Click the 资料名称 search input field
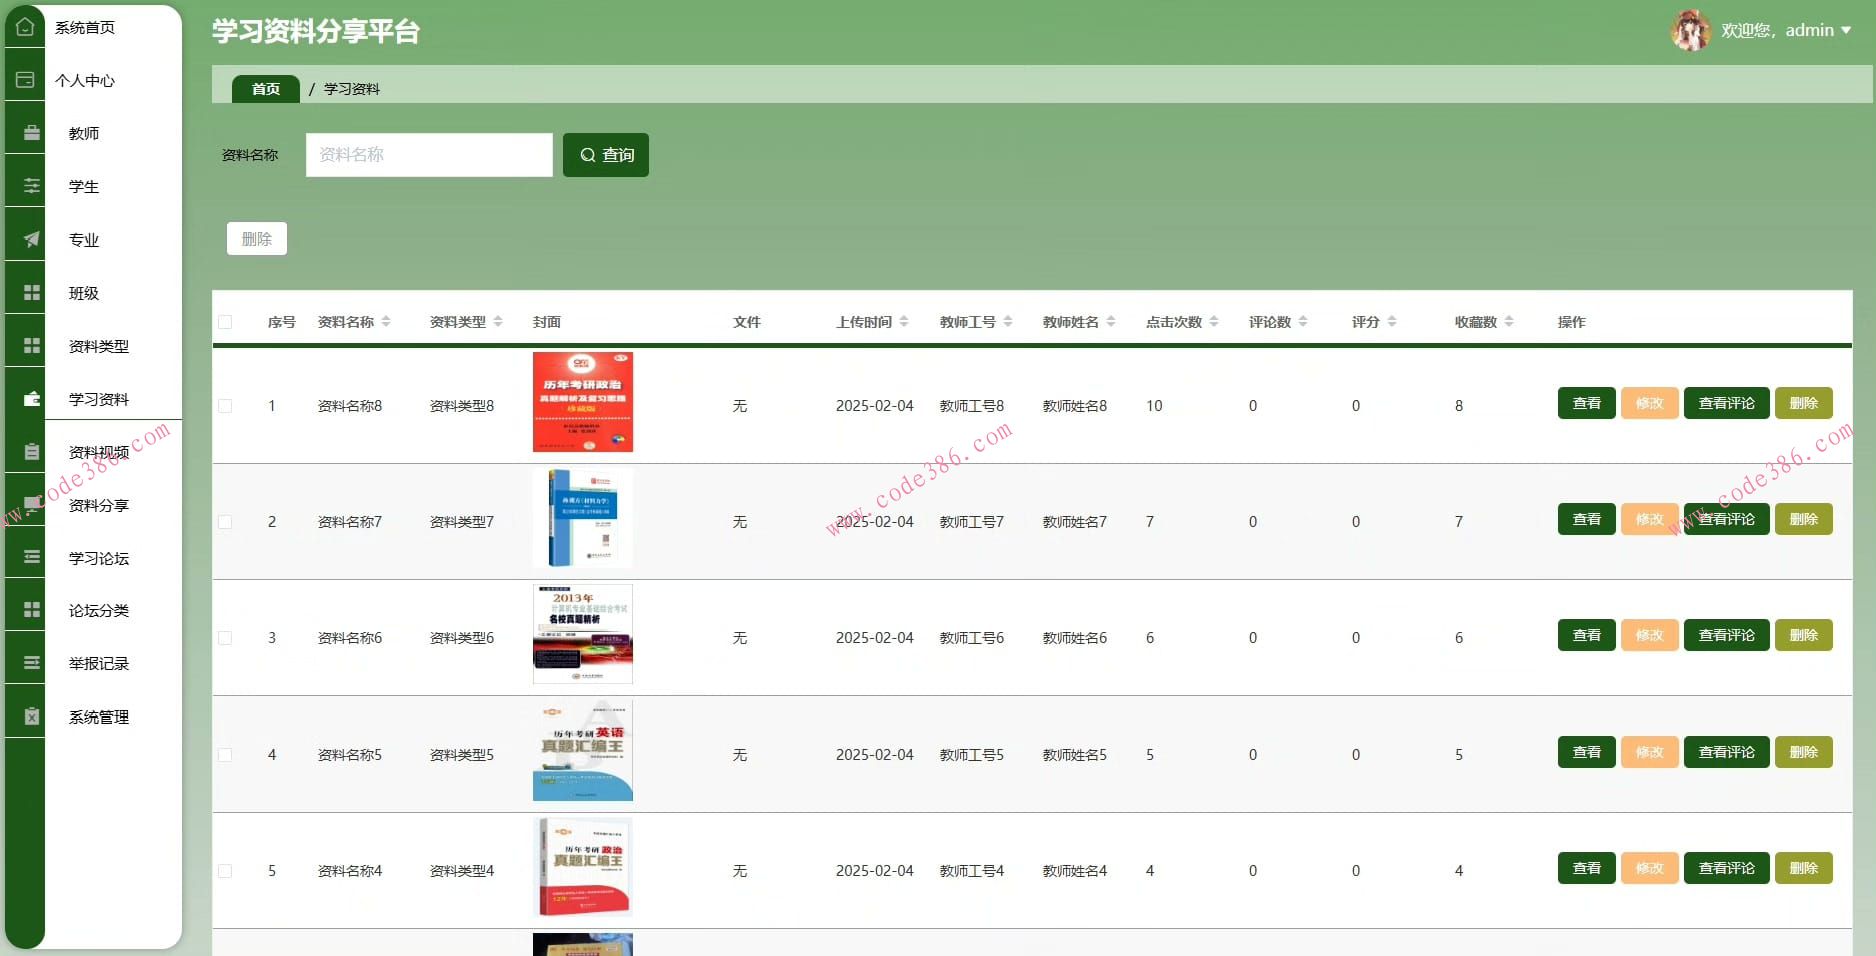1876x956 pixels. tap(429, 155)
